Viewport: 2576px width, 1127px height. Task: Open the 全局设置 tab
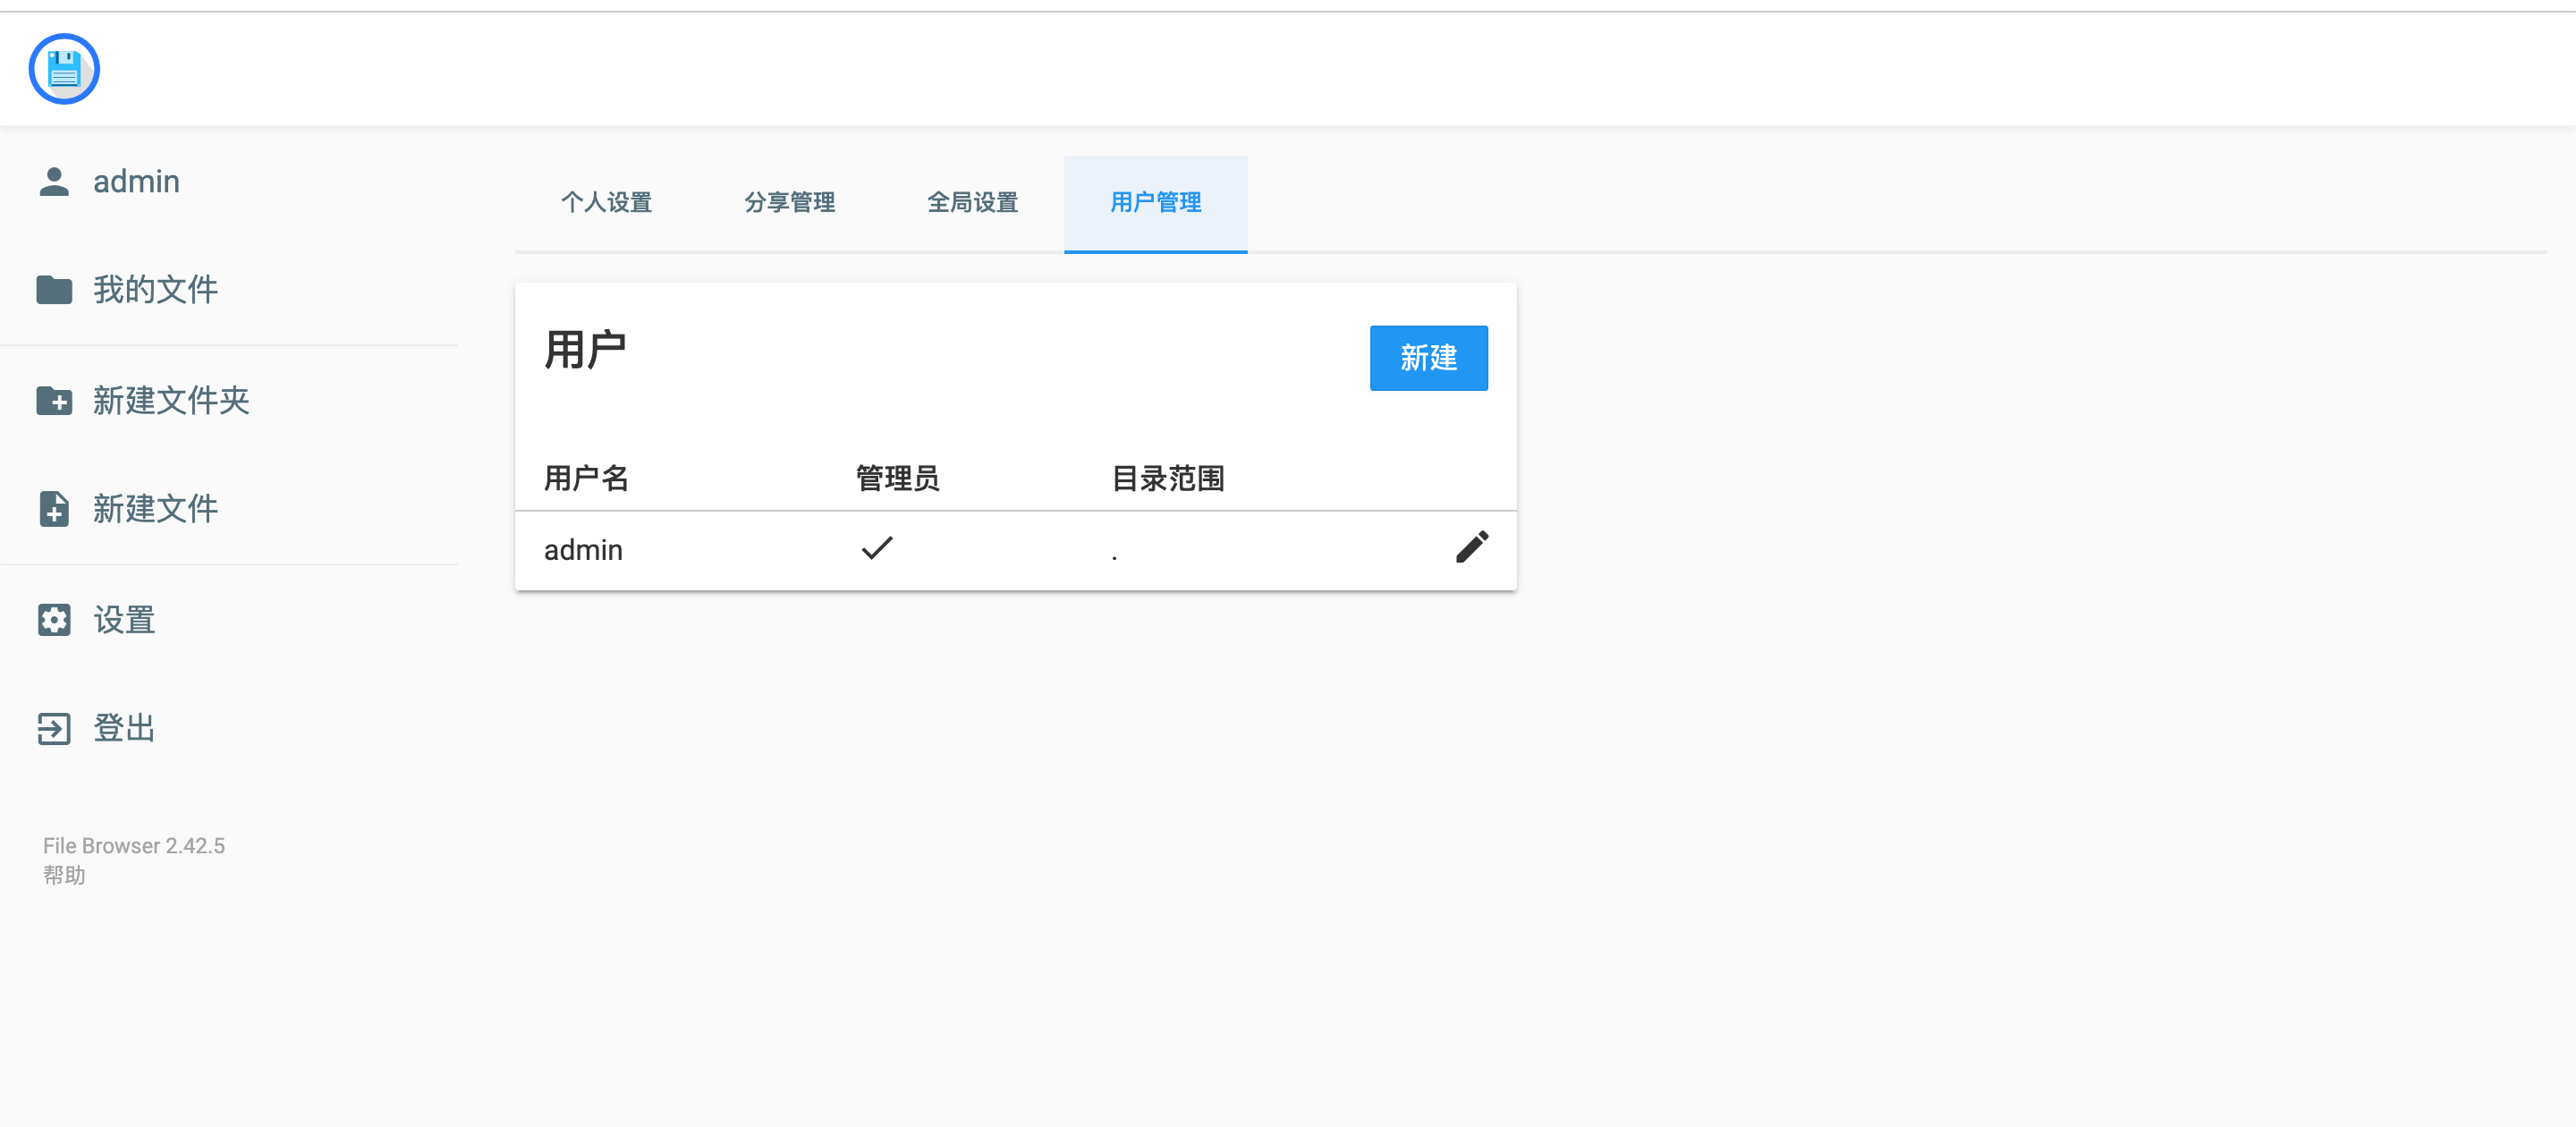click(972, 203)
